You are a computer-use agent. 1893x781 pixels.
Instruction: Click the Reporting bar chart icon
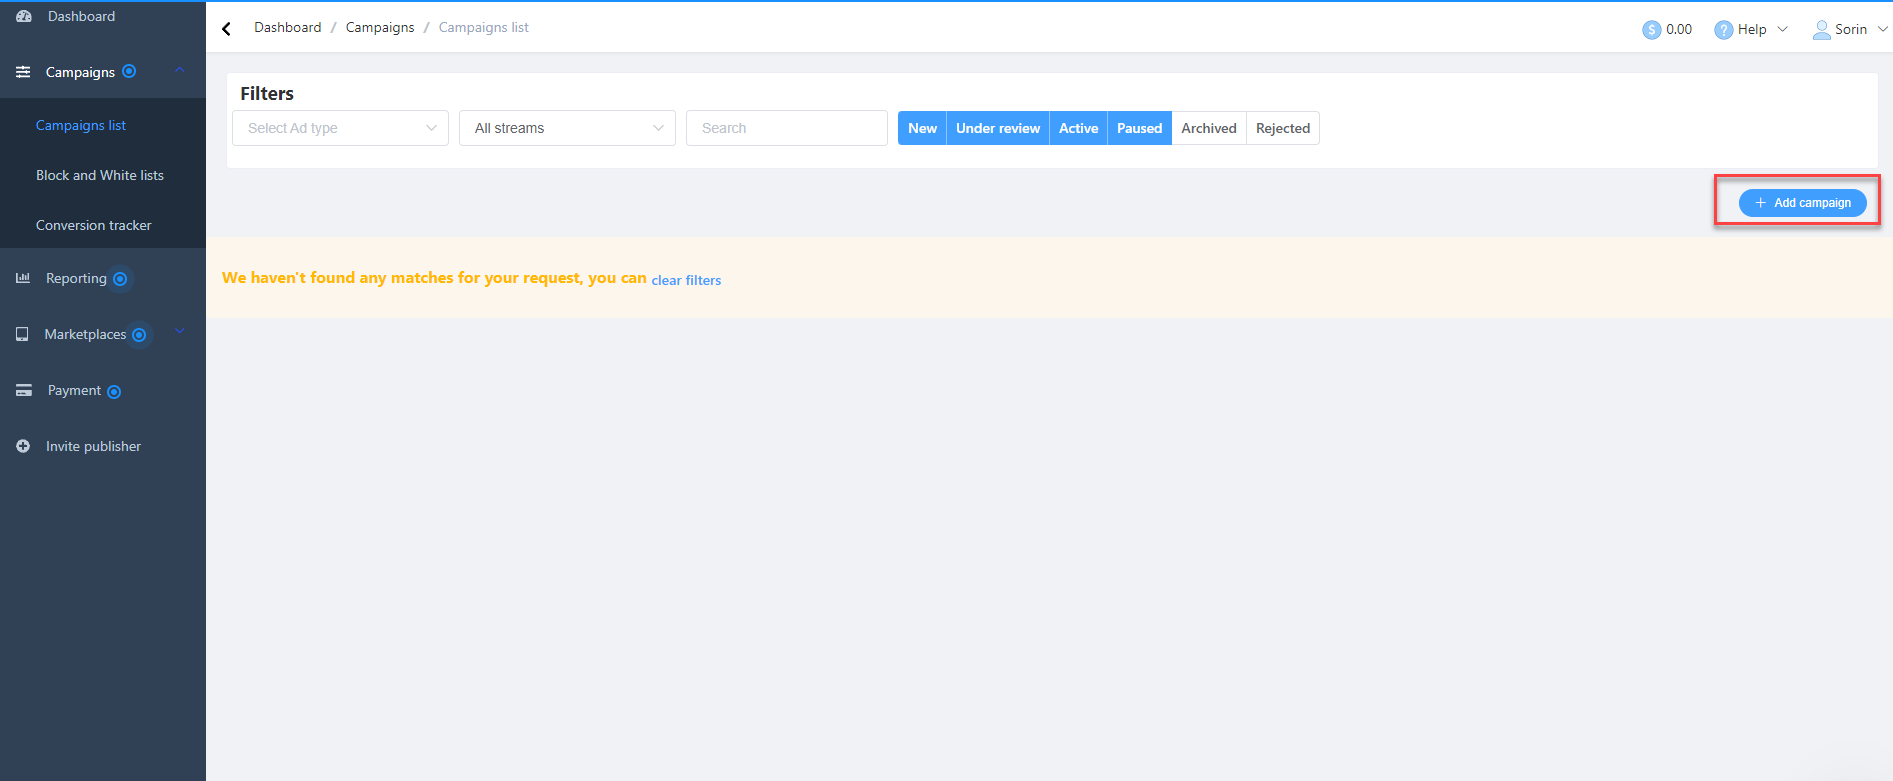23,278
